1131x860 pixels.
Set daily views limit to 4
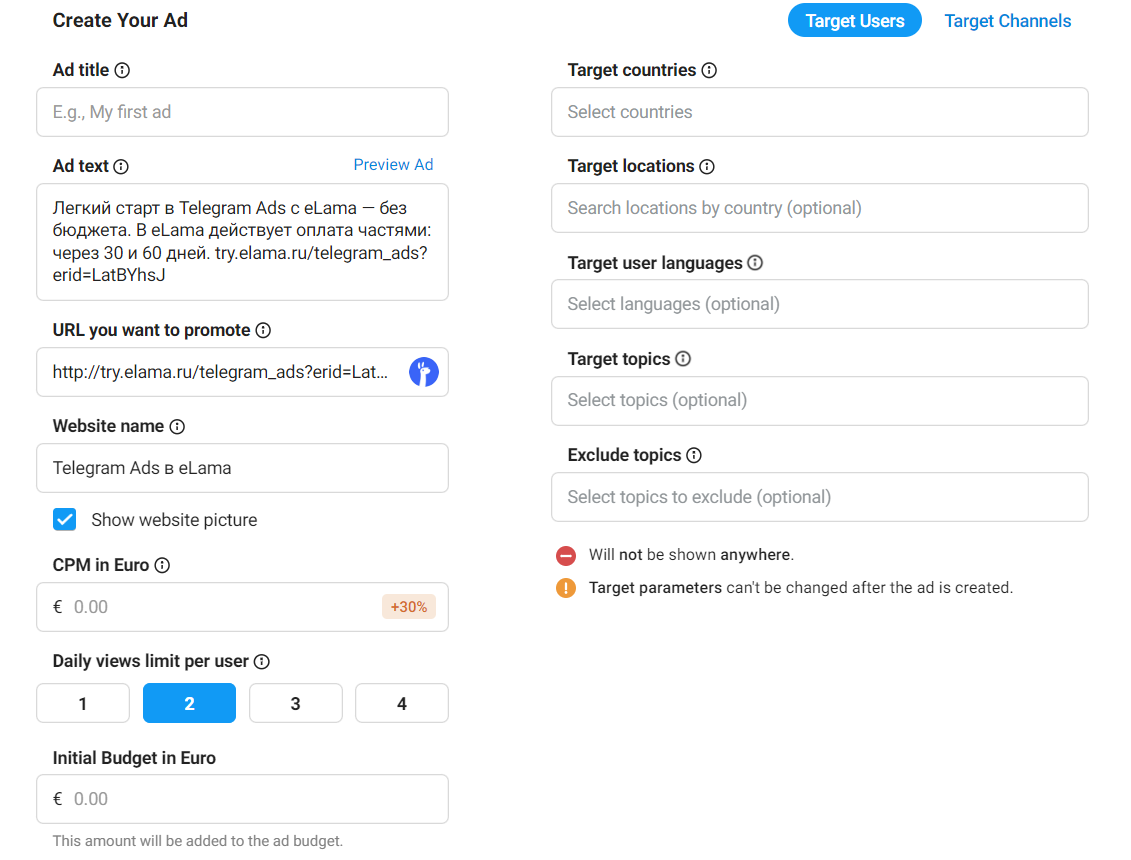click(401, 703)
